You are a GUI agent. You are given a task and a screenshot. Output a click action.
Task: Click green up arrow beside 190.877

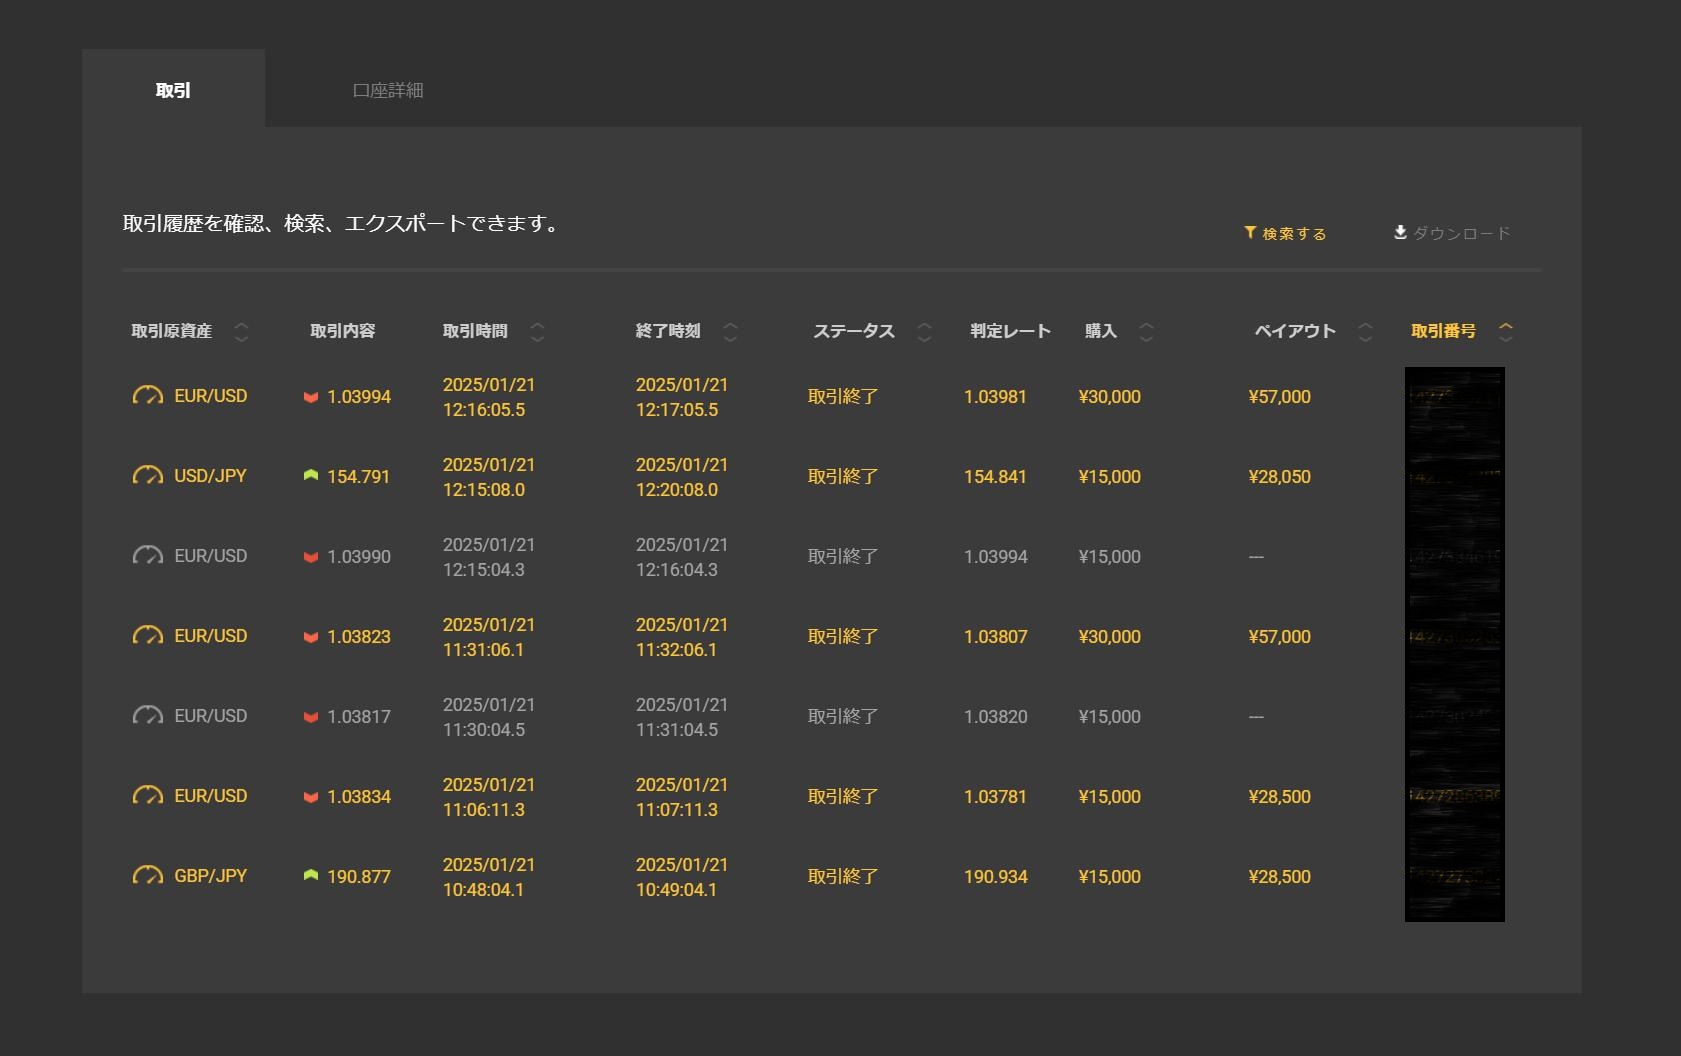tap(311, 876)
